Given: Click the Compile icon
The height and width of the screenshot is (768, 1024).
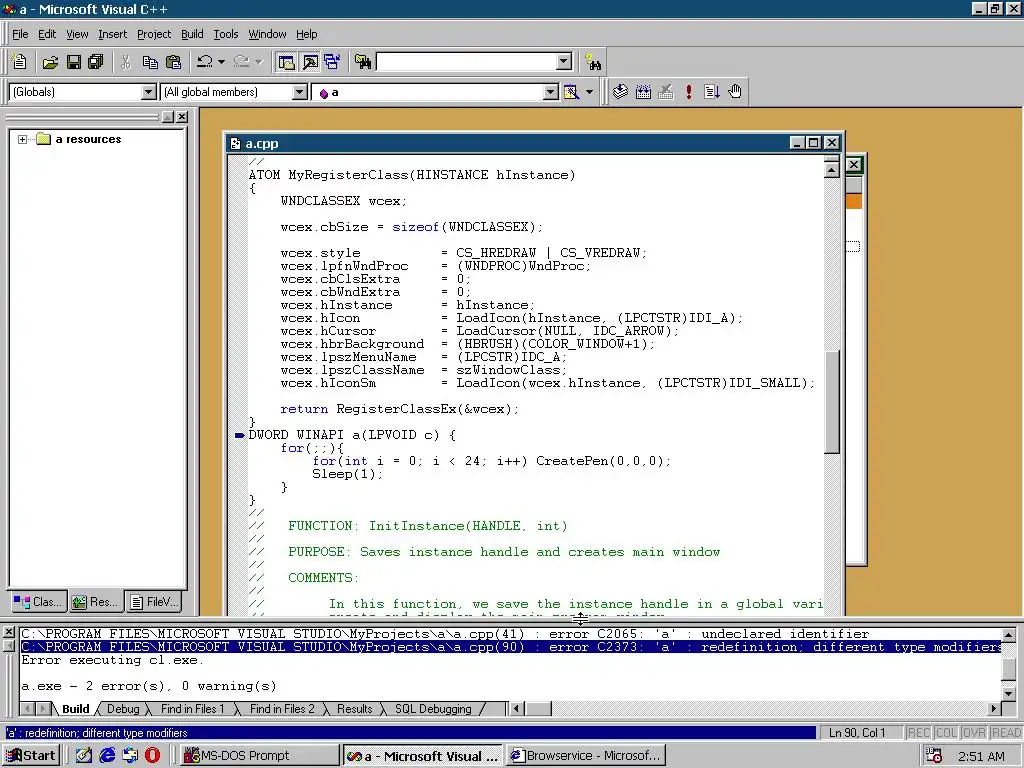Looking at the screenshot, I should 620,92.
